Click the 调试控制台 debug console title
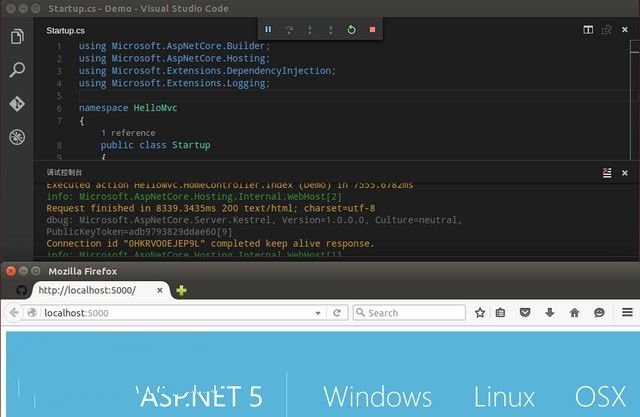The height and width of the screenshot is (417, 640). (64, 172)
